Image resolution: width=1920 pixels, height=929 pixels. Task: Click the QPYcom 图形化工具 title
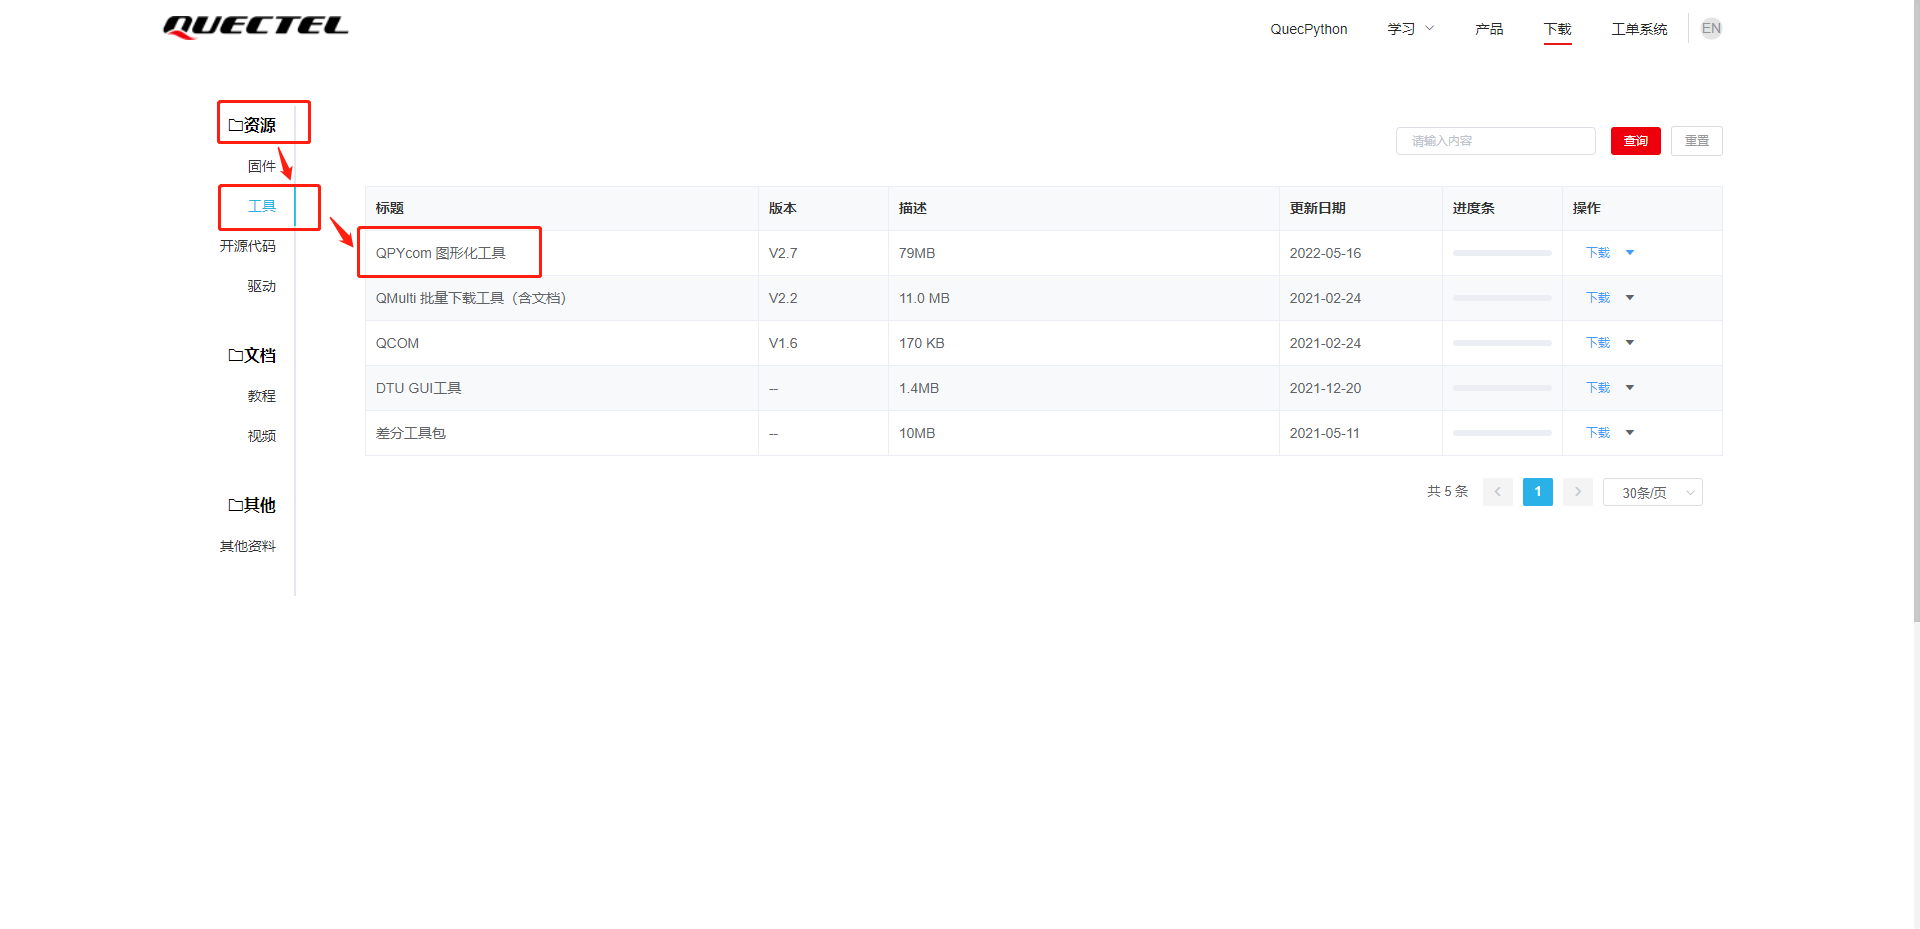coord(441,253)
